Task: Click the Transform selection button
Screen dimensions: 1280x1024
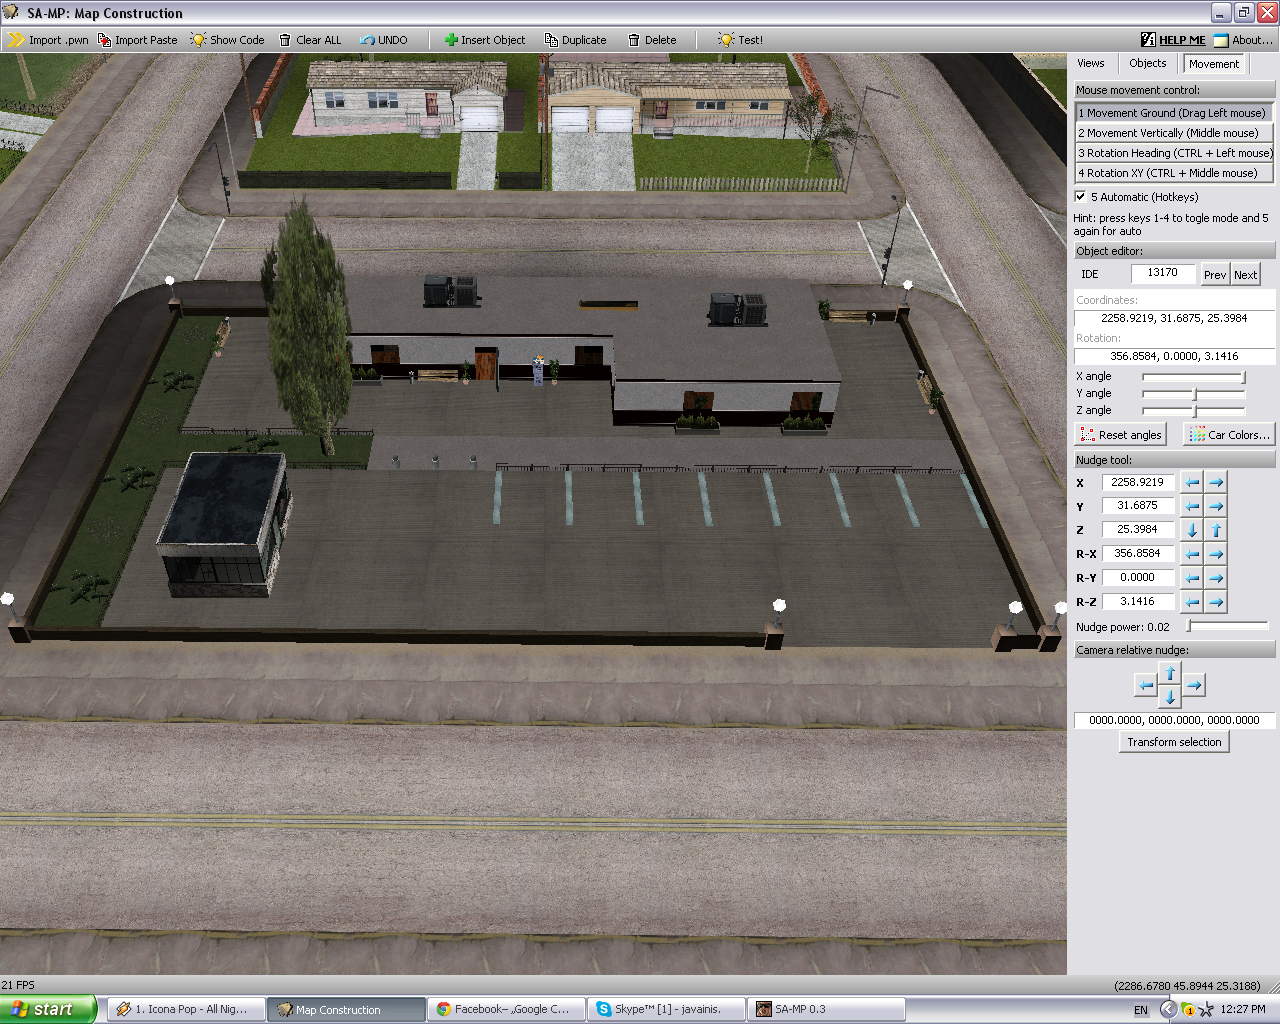Action: pos(1174,742)
